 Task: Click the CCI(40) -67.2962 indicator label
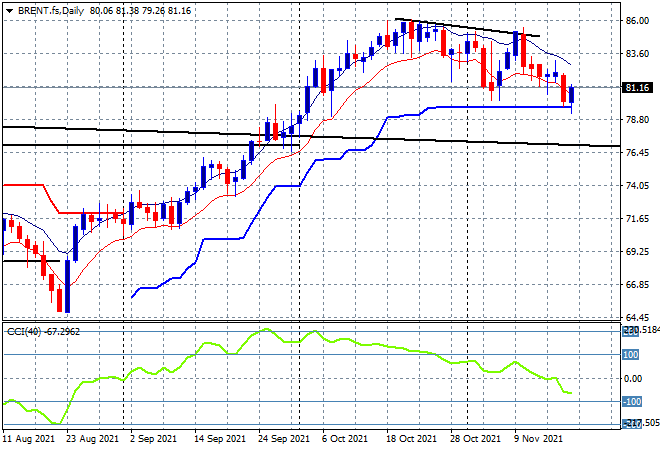[x=43, y=332]
